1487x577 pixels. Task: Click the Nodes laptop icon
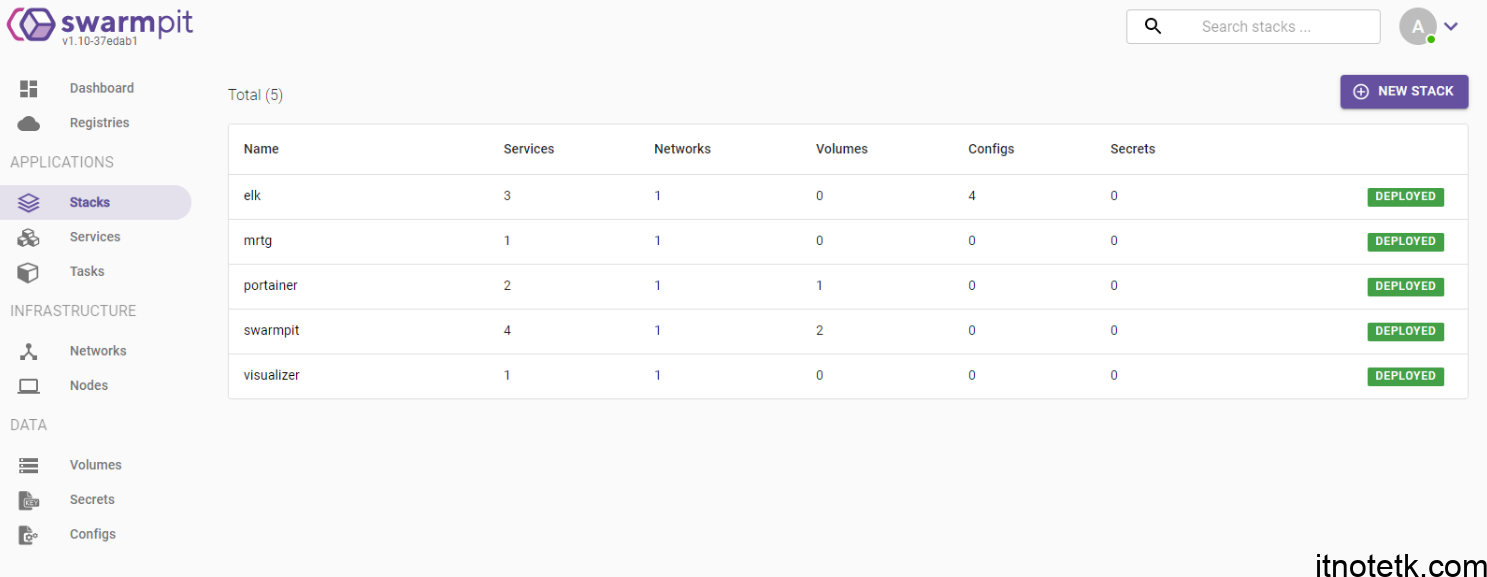29,386
